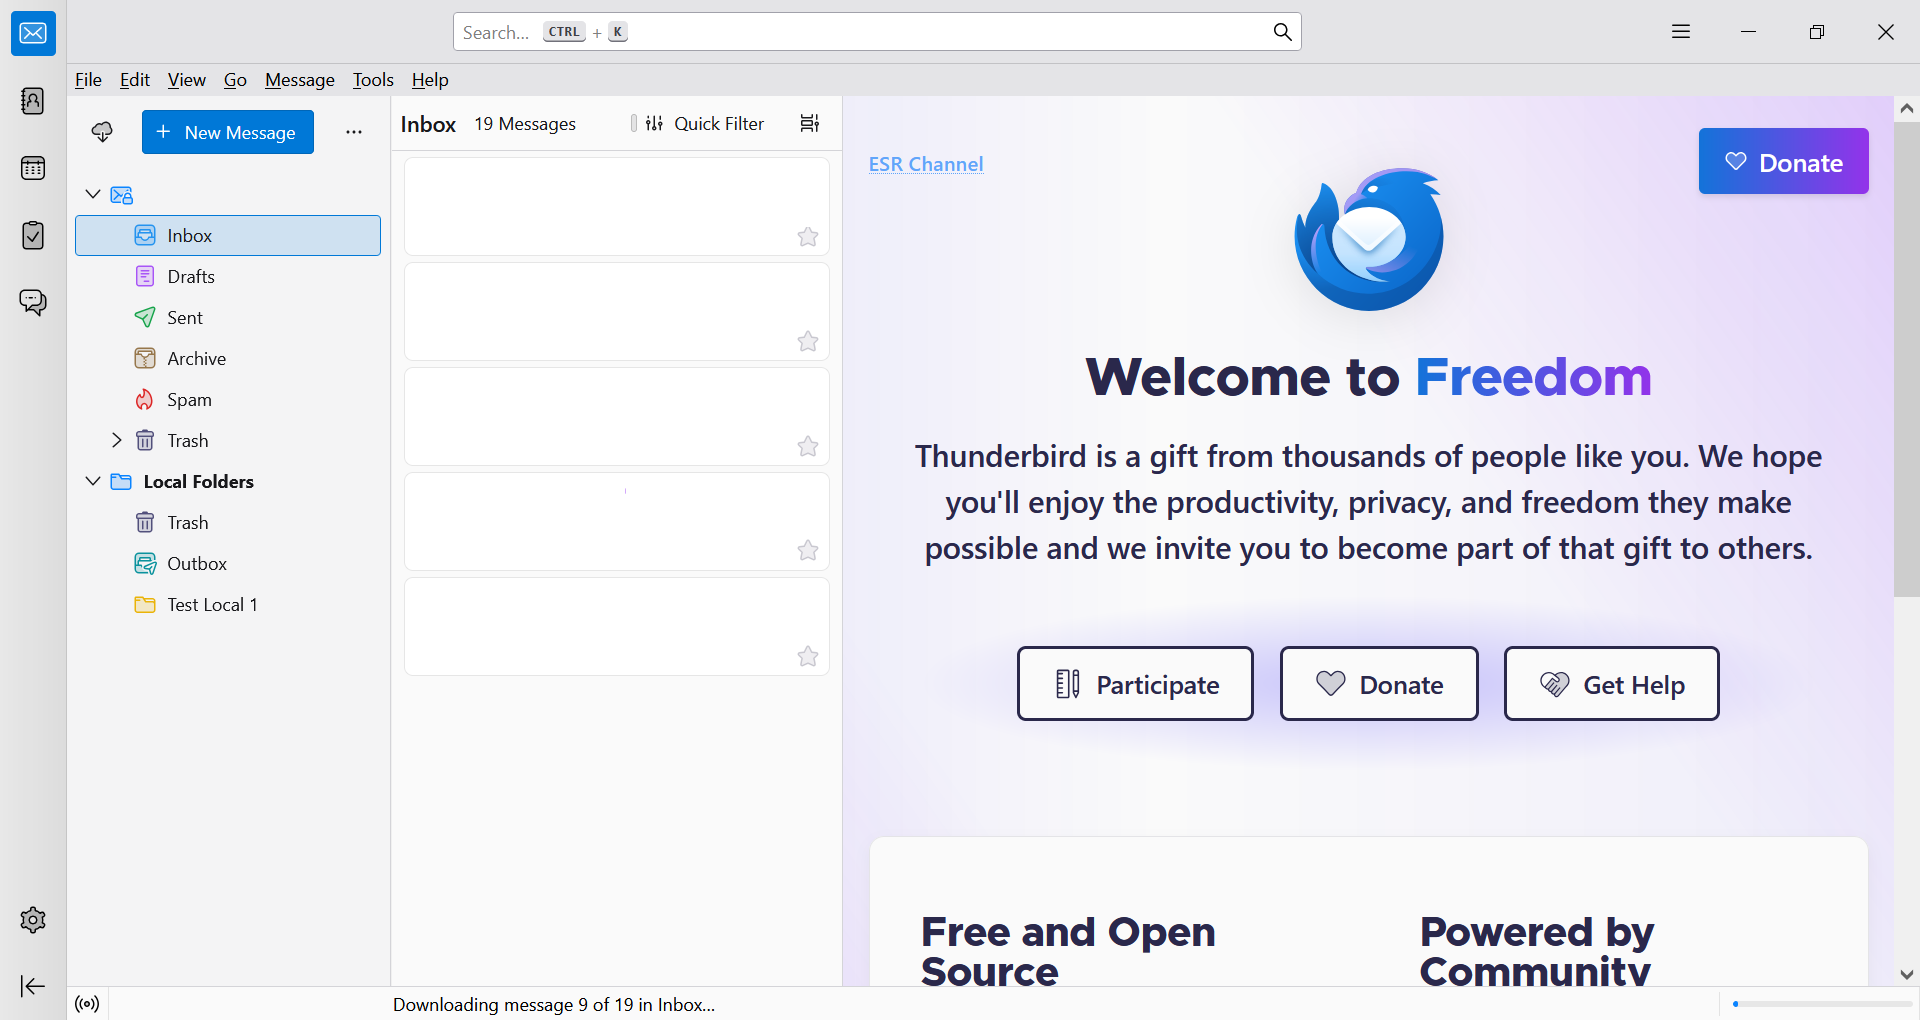
Task: Open the Message menu
Action: [300, 79]
